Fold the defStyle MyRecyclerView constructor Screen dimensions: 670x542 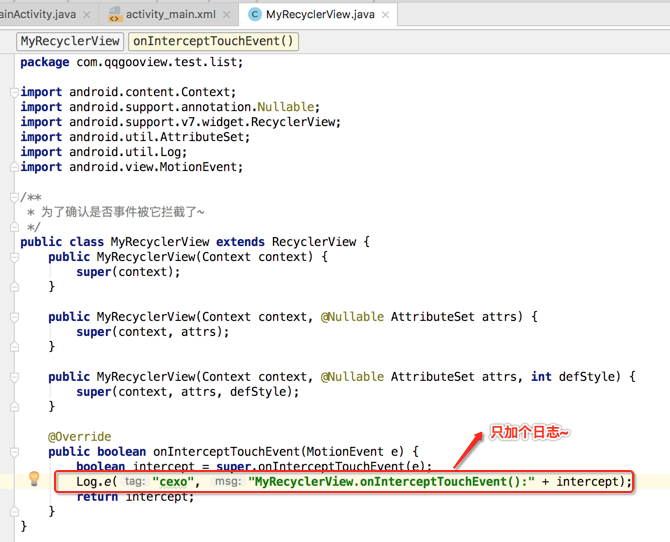[14, 377]
